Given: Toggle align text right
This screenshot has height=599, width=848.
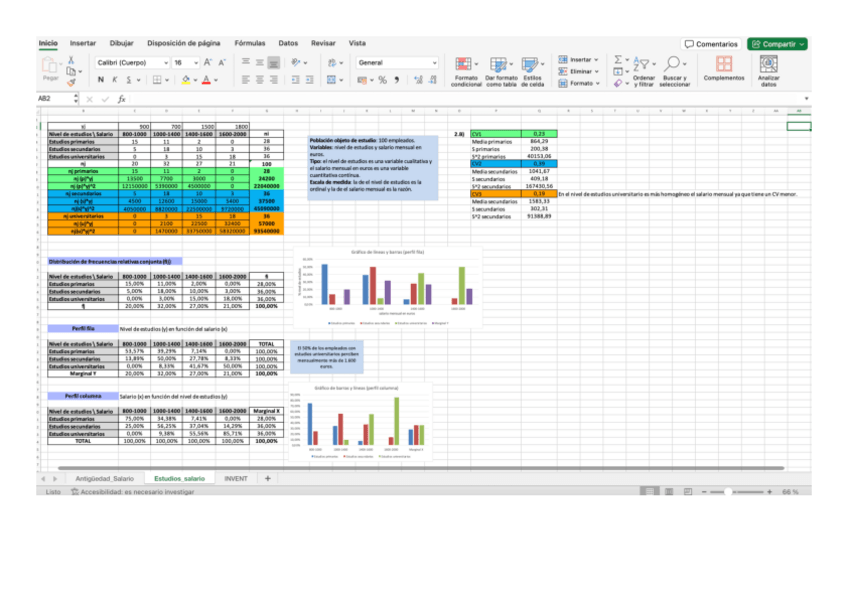Looking at the screenshot, I should click(x=274, y=79).
